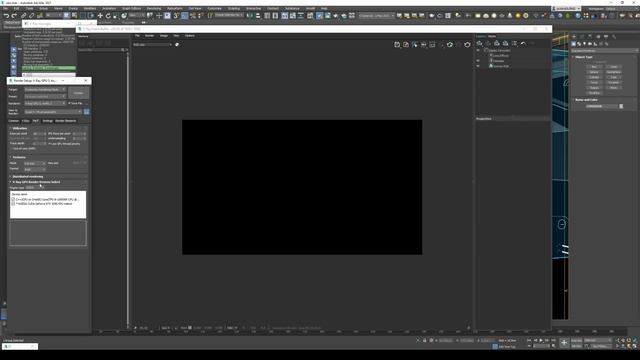
Task: Open the Engine type dropdown
Action: click(34, 188)
